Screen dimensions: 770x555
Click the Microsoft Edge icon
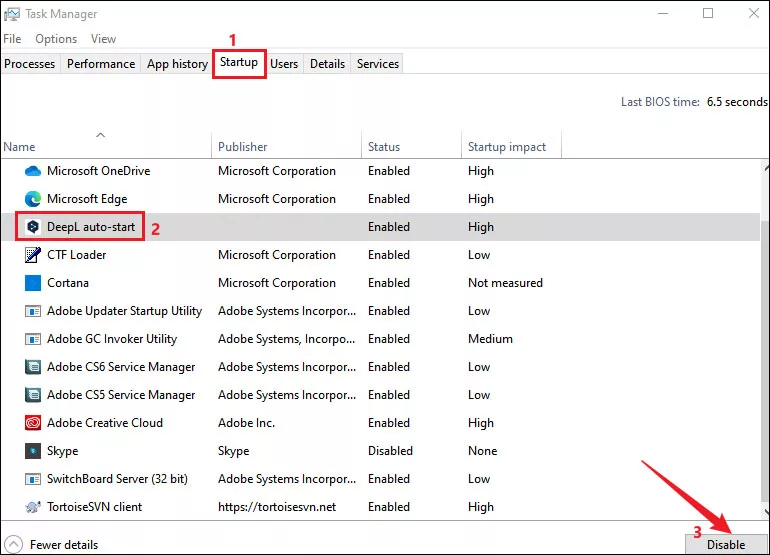point(33,199)
